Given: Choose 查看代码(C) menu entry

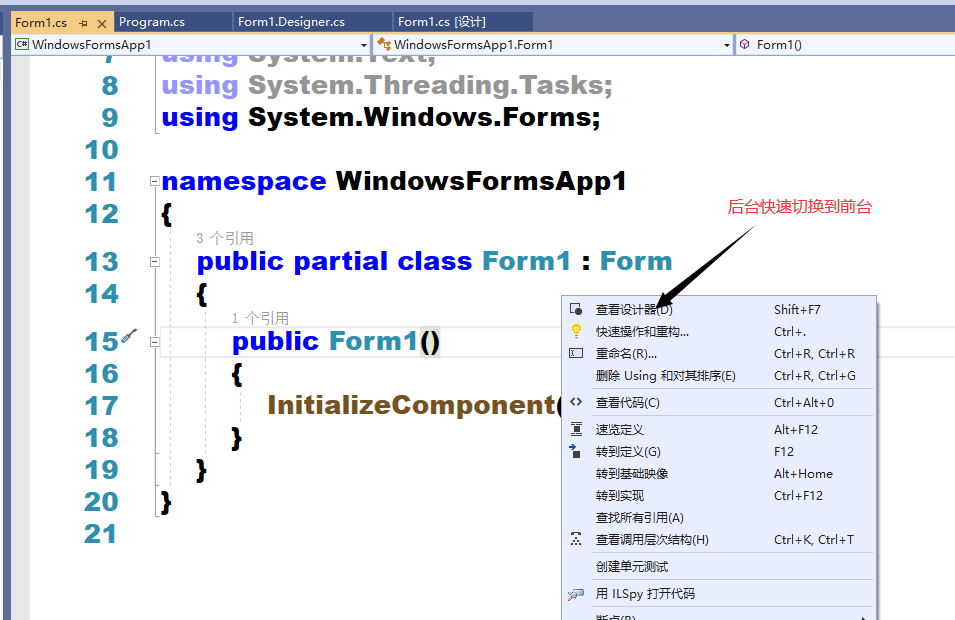Looking at the screenshot, I should tap(719, 402).
